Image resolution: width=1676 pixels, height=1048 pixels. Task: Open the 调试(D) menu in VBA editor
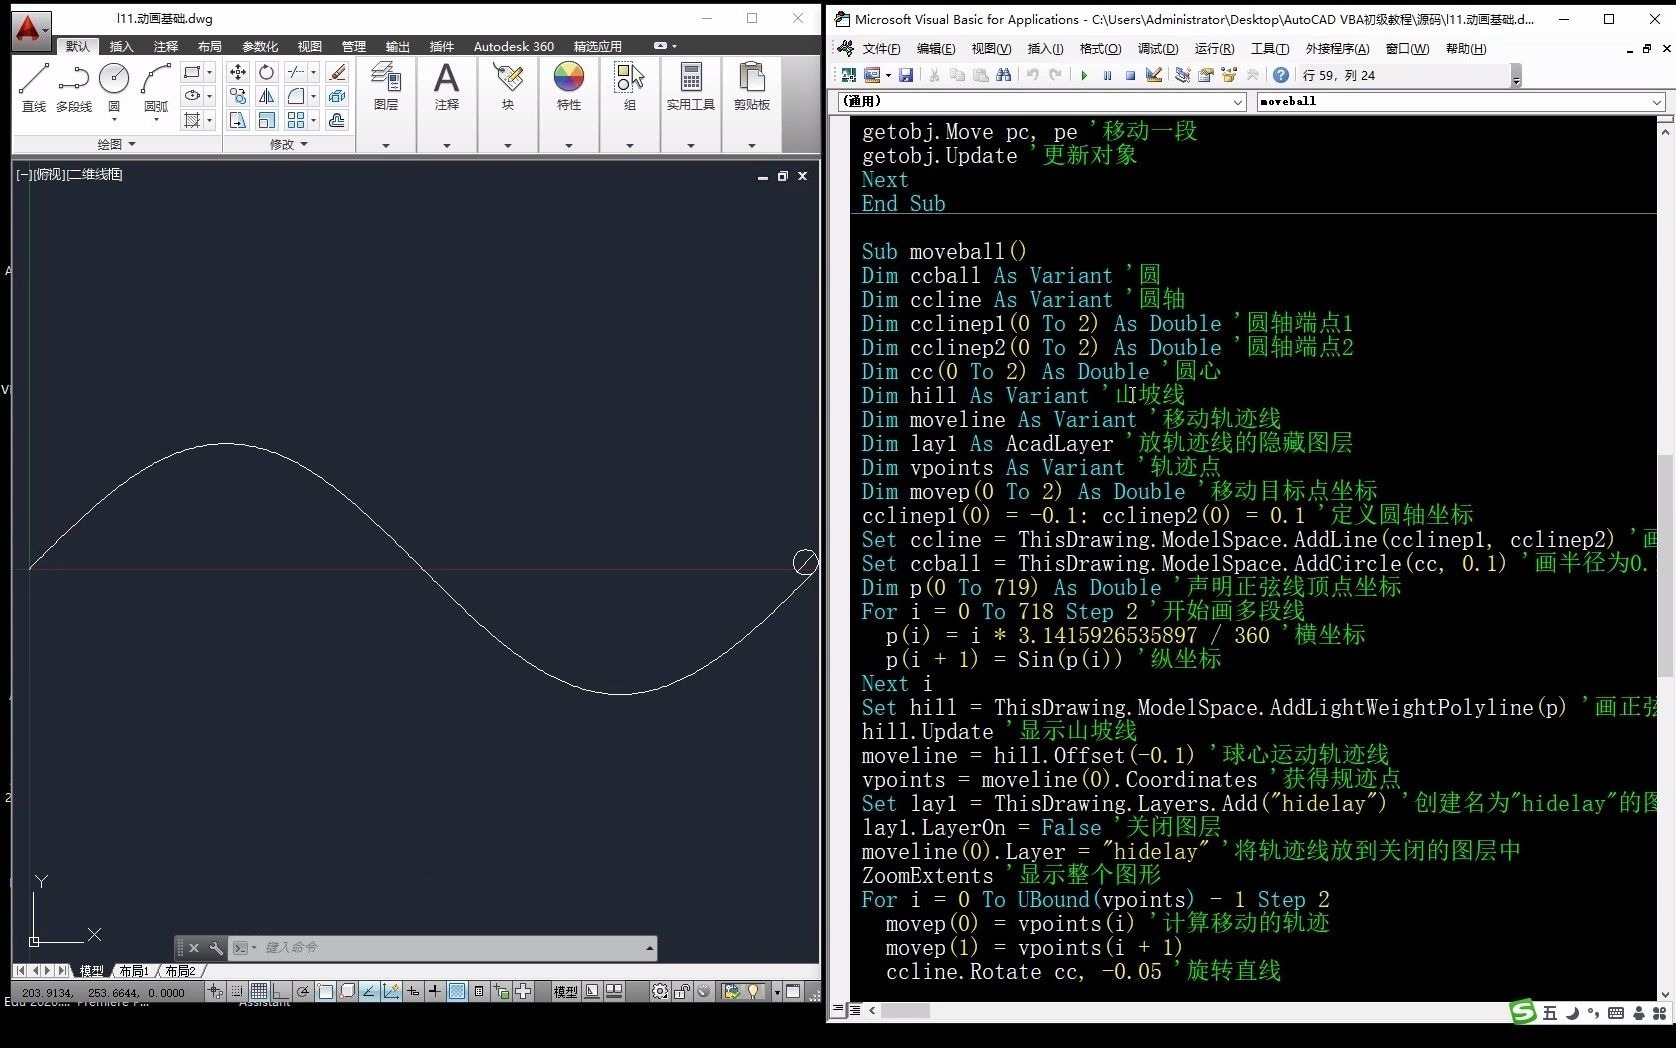(1158, 48)
